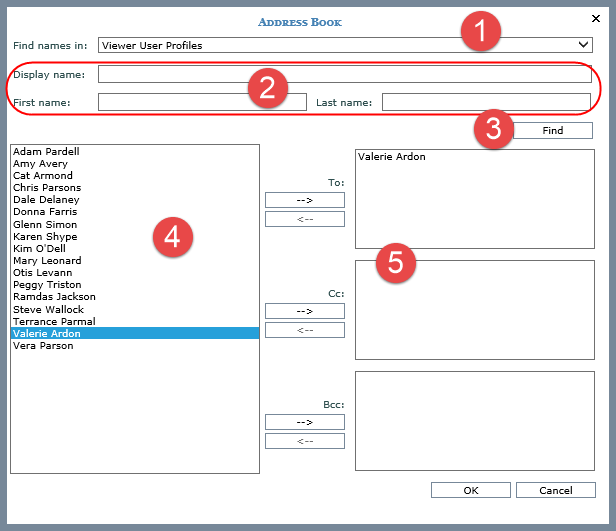Viewport: 616px width, 531px height.
Task: Confirm with the OK button
Action: pos(471,490)
